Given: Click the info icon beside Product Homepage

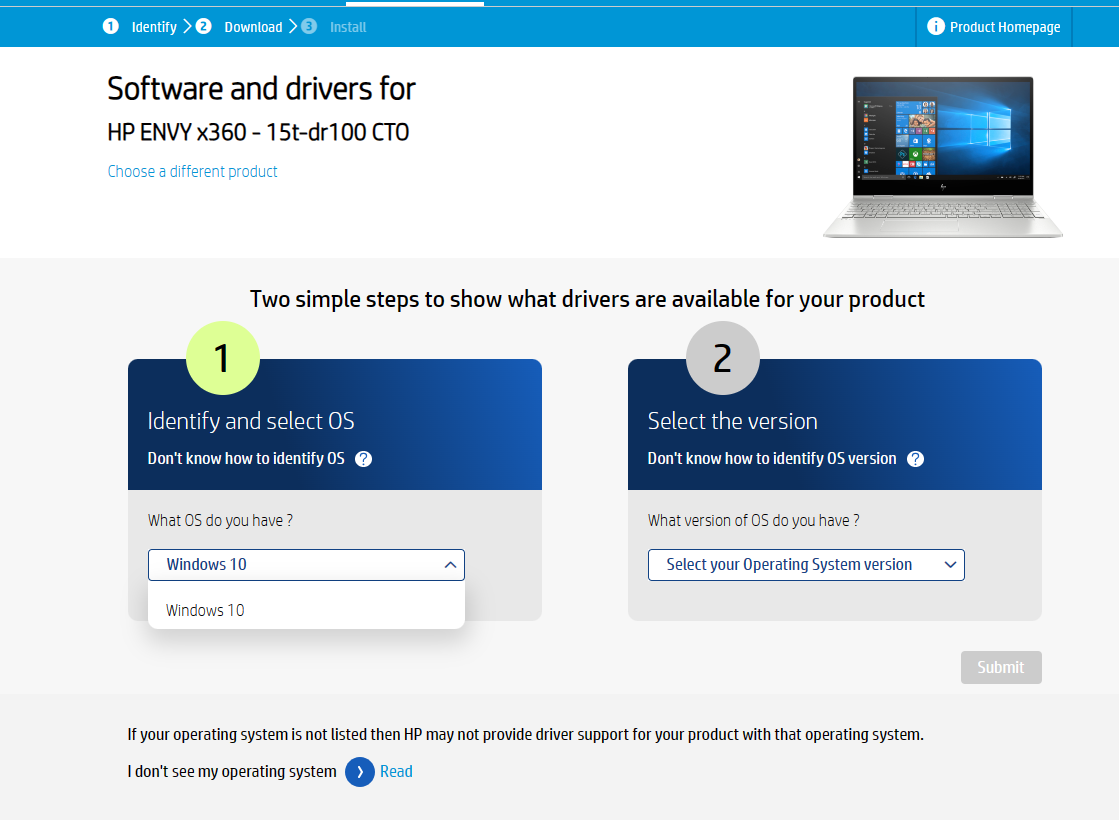Looking at the screenshot, I should [937, 26].
